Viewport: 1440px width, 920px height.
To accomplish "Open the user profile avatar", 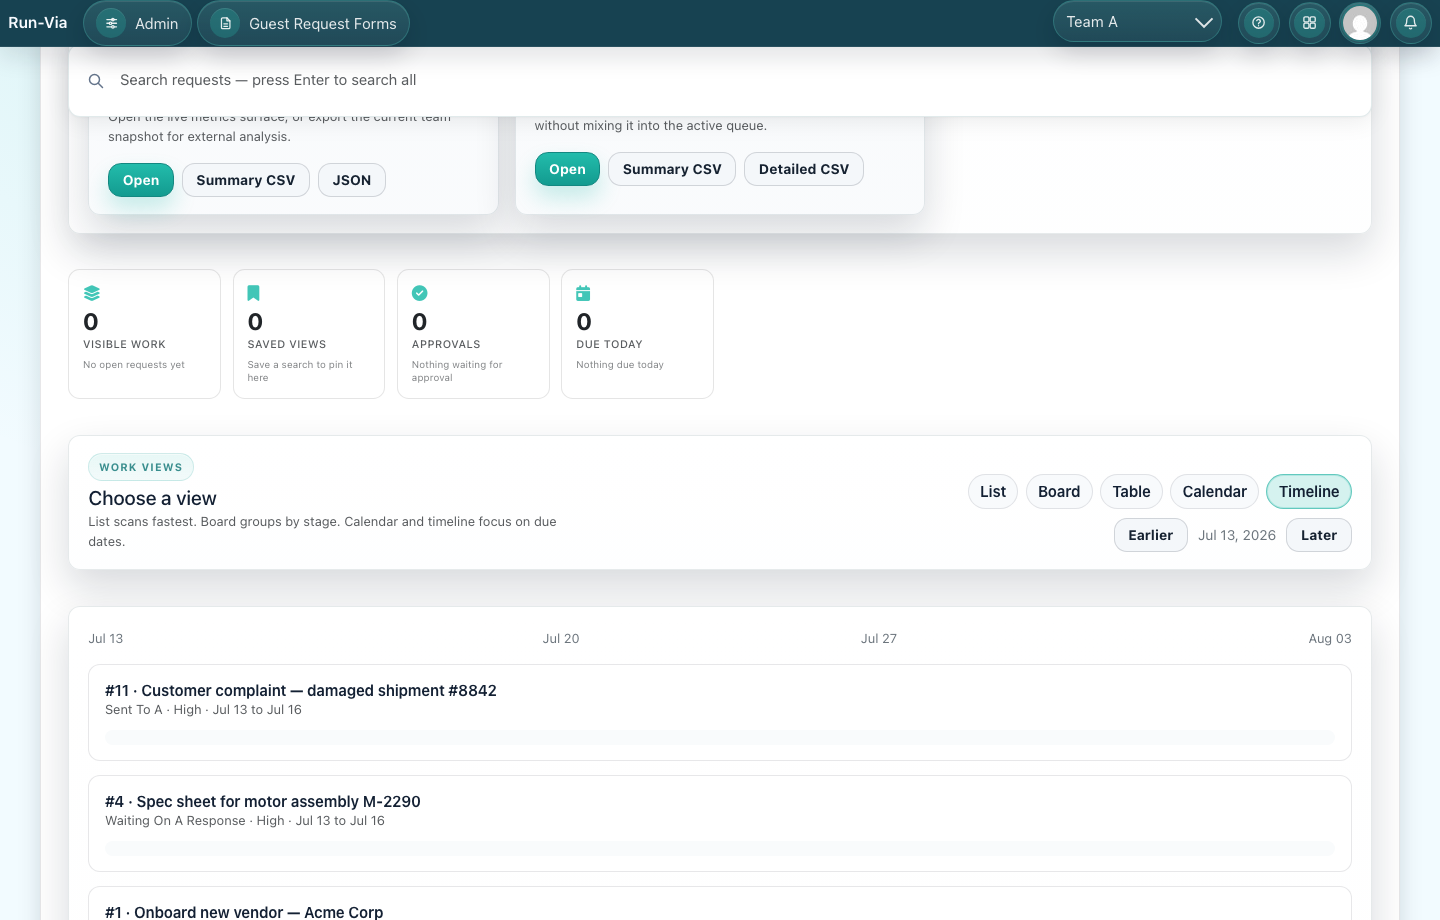I will pyautogui.click(x=1360, y=23).
